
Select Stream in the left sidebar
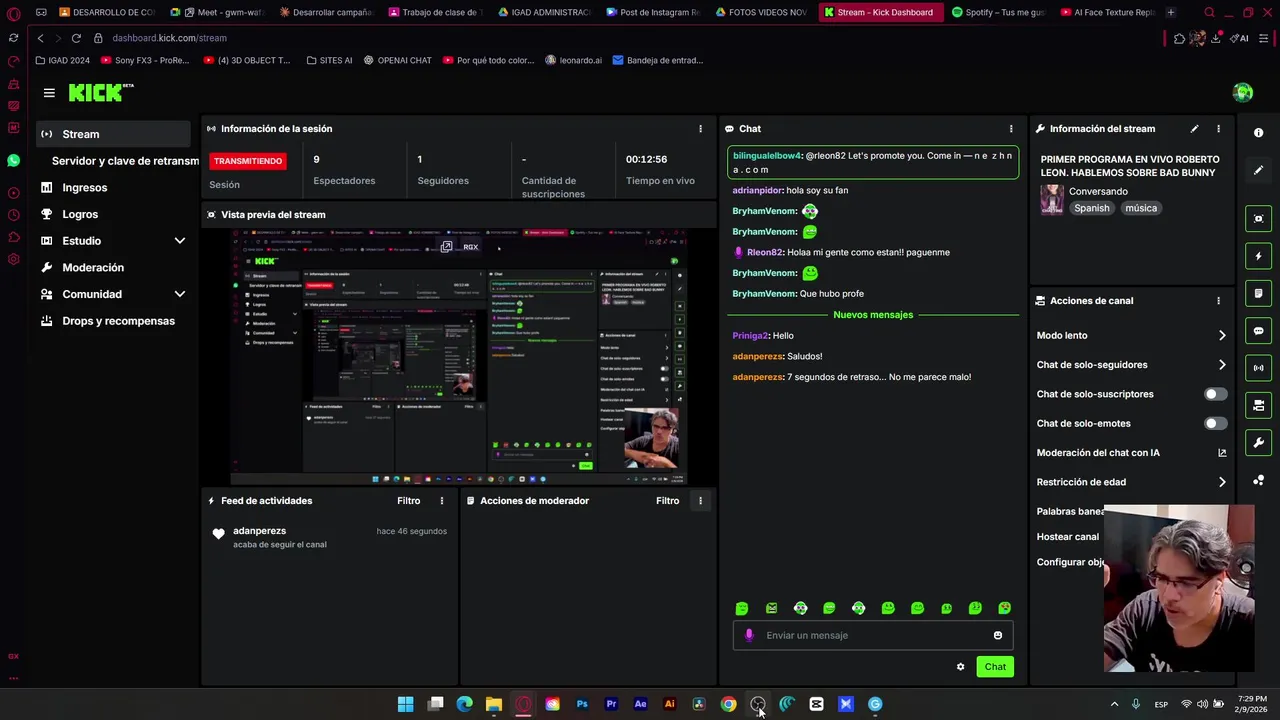click(x=113, y=134)
